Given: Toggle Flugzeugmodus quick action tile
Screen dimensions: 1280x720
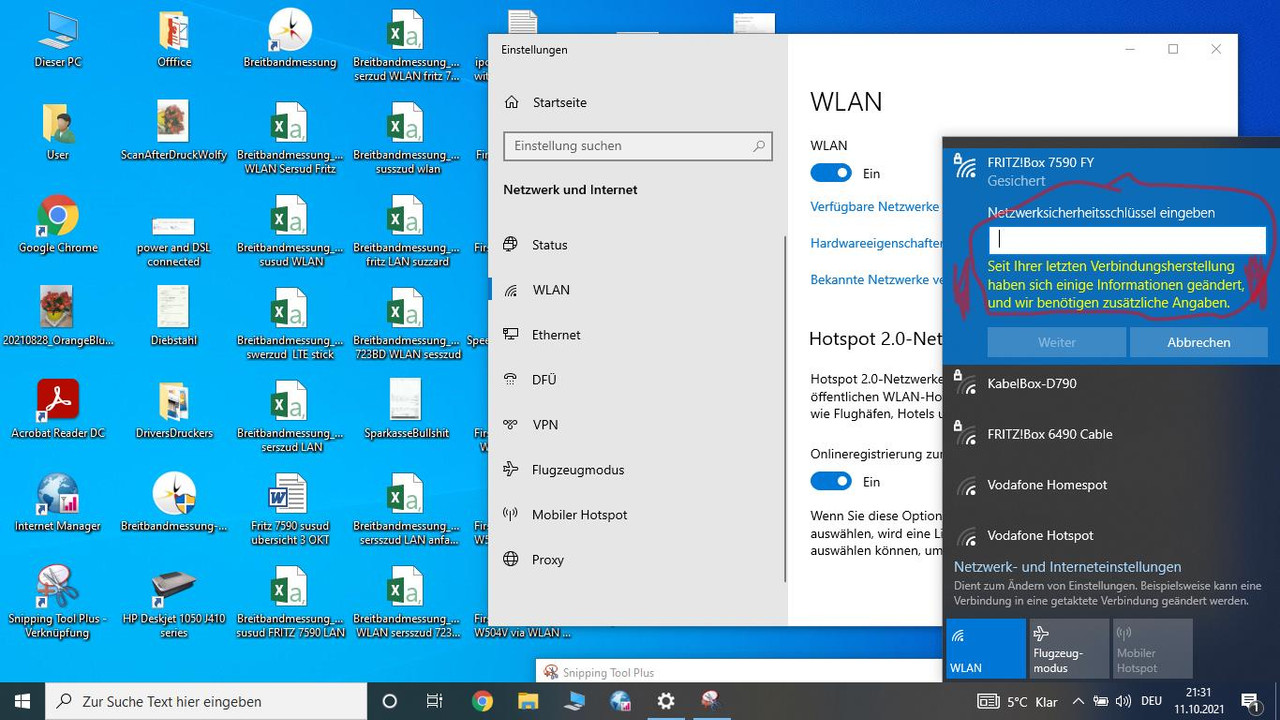Looking at the screenshot, I should click(1069, 648).
